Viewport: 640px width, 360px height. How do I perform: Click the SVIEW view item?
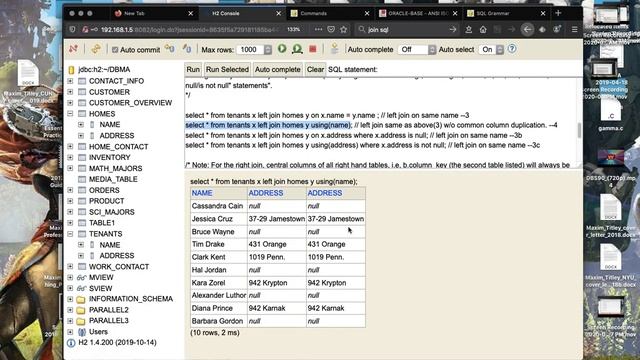[100, 288]
